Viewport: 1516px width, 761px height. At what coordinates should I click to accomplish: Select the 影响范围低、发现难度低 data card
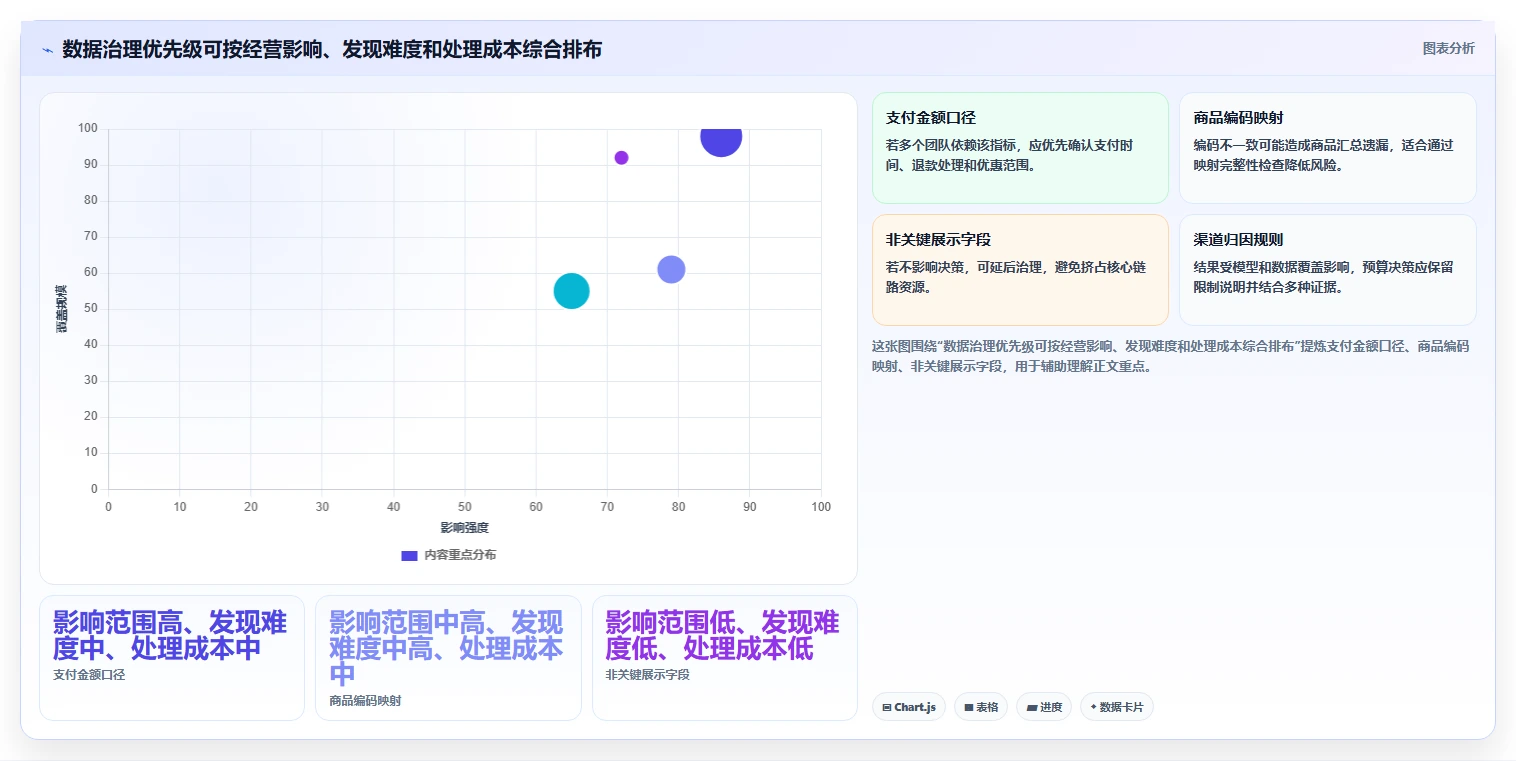pyautogui.click(x=725, y=658)
